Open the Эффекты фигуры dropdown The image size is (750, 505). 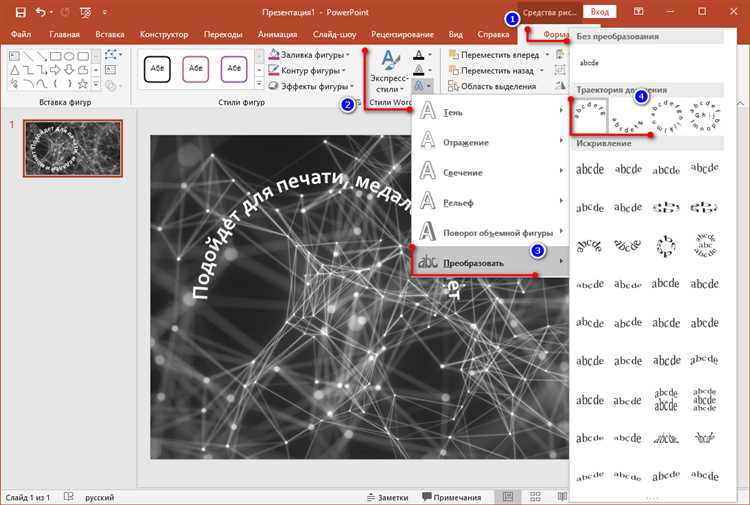coord(311,87)
